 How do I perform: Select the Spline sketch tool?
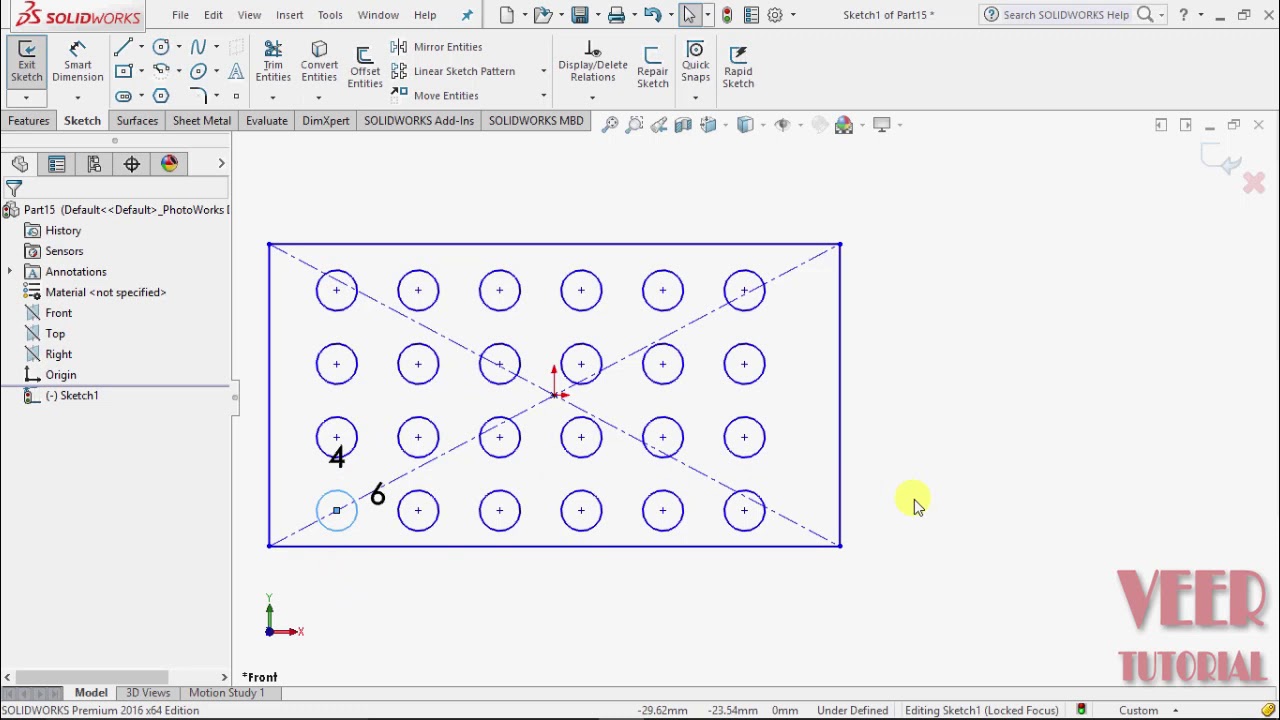pyautogui.click(x=198, y=47)
